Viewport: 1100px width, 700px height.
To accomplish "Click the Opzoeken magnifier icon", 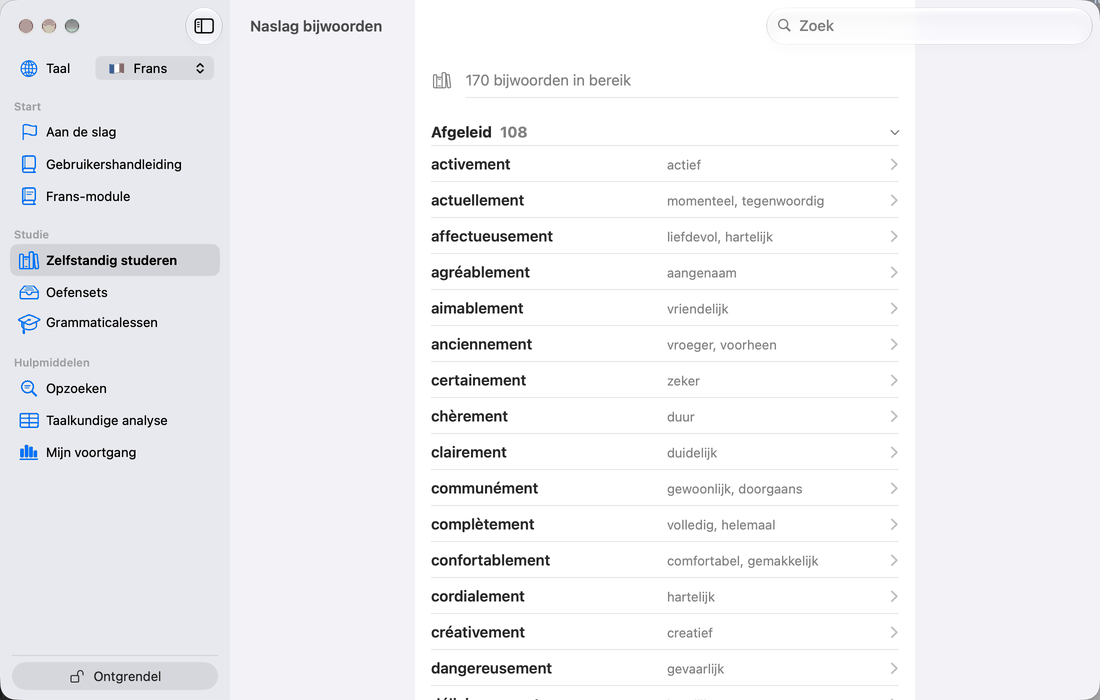I will pyautogui.click(x=29, y=389).
